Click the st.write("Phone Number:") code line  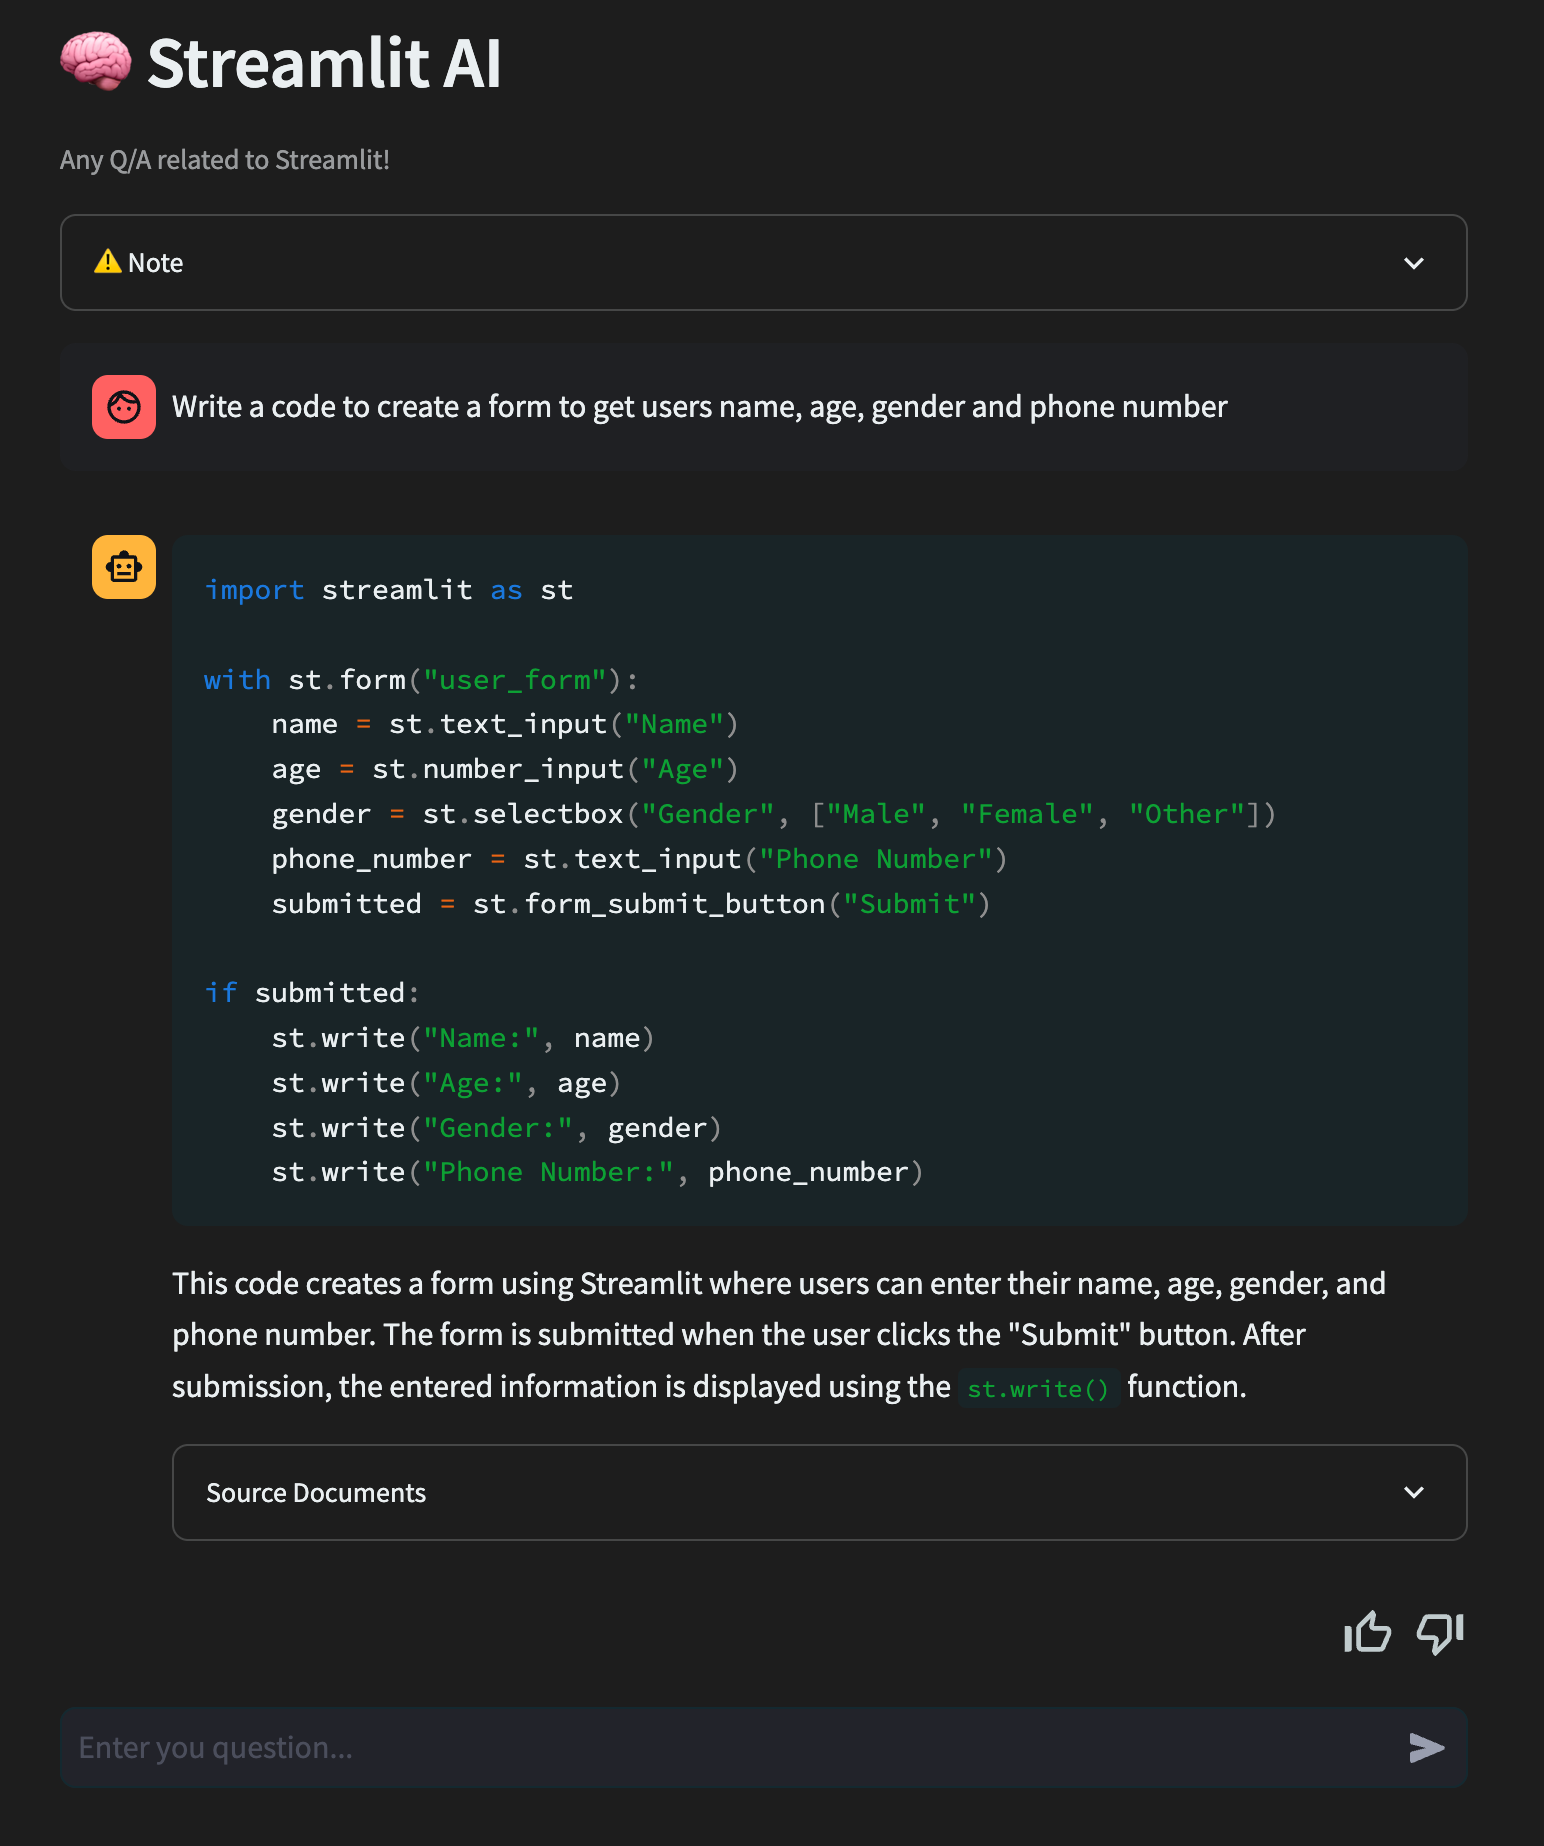pyautogui.click(x=597, y=1172)
